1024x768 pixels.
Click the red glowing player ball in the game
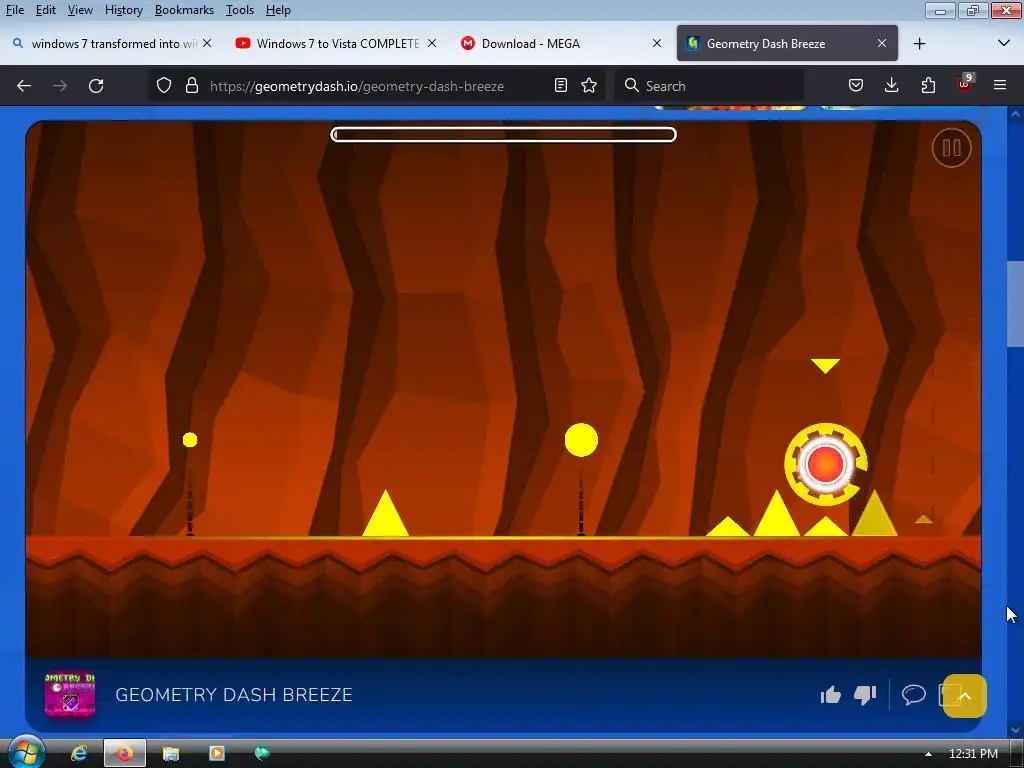click(825, 464)
